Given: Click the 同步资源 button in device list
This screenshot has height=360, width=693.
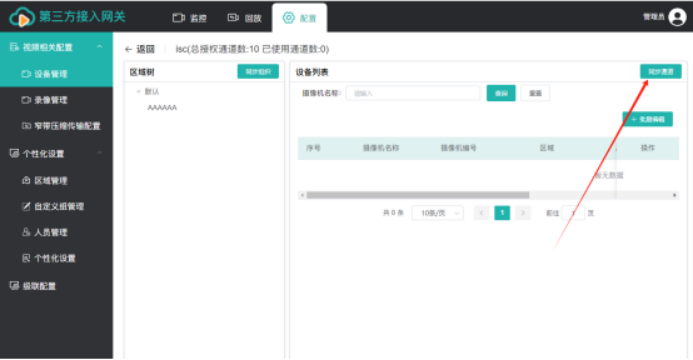Looking at the screenshot, I should tap(661, 72).
